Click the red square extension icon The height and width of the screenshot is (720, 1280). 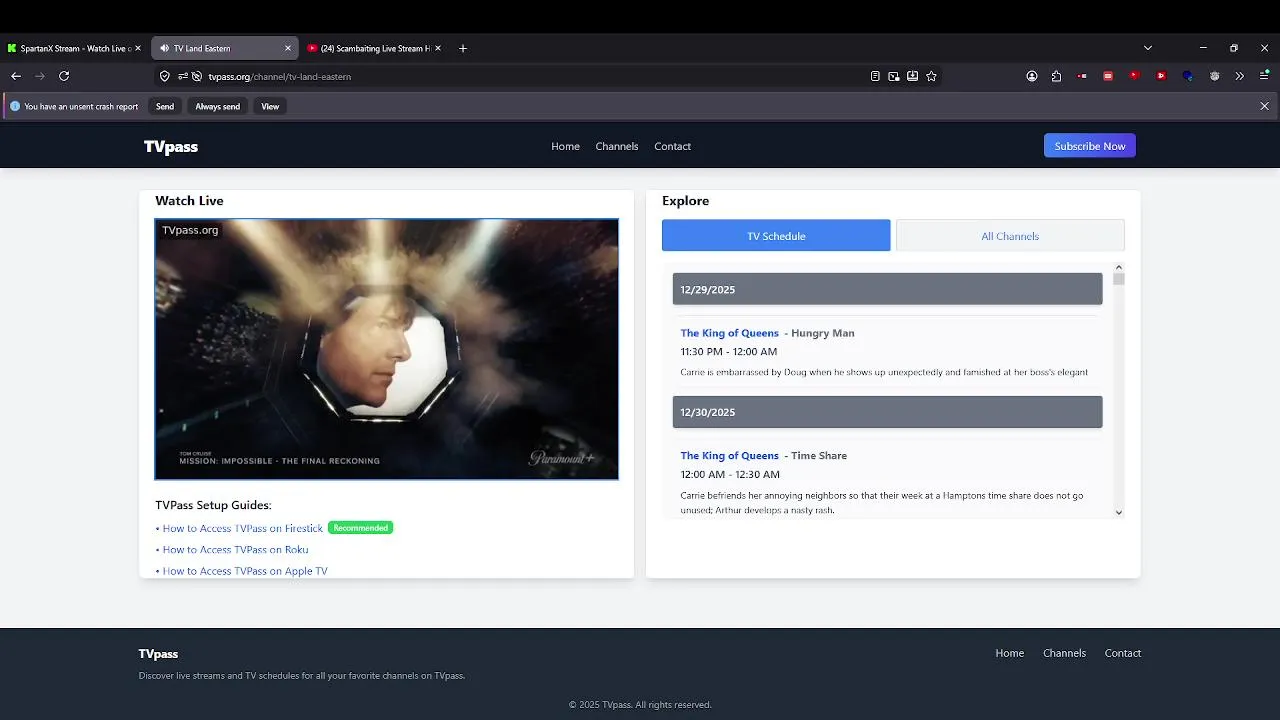[1108, 76]
